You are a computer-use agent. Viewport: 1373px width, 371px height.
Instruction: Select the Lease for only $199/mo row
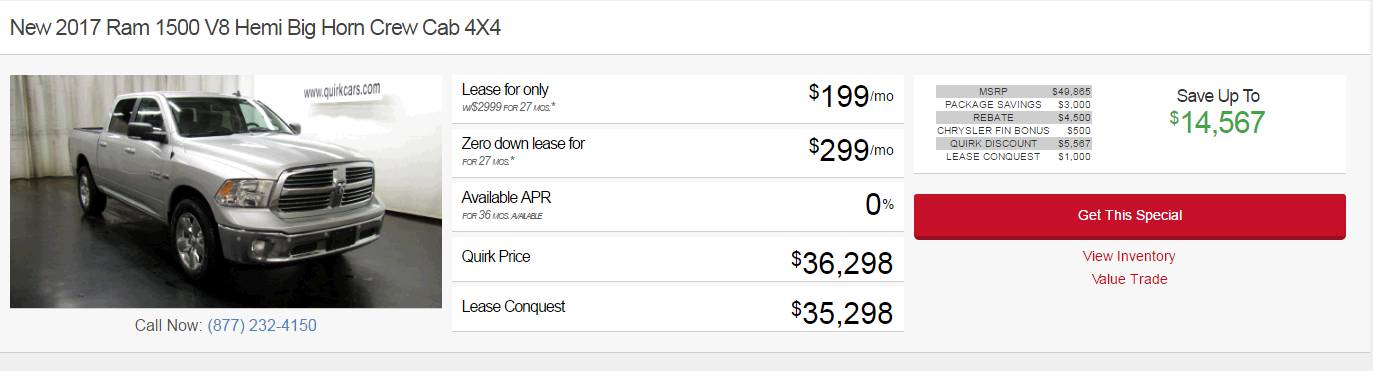point(678,98)
